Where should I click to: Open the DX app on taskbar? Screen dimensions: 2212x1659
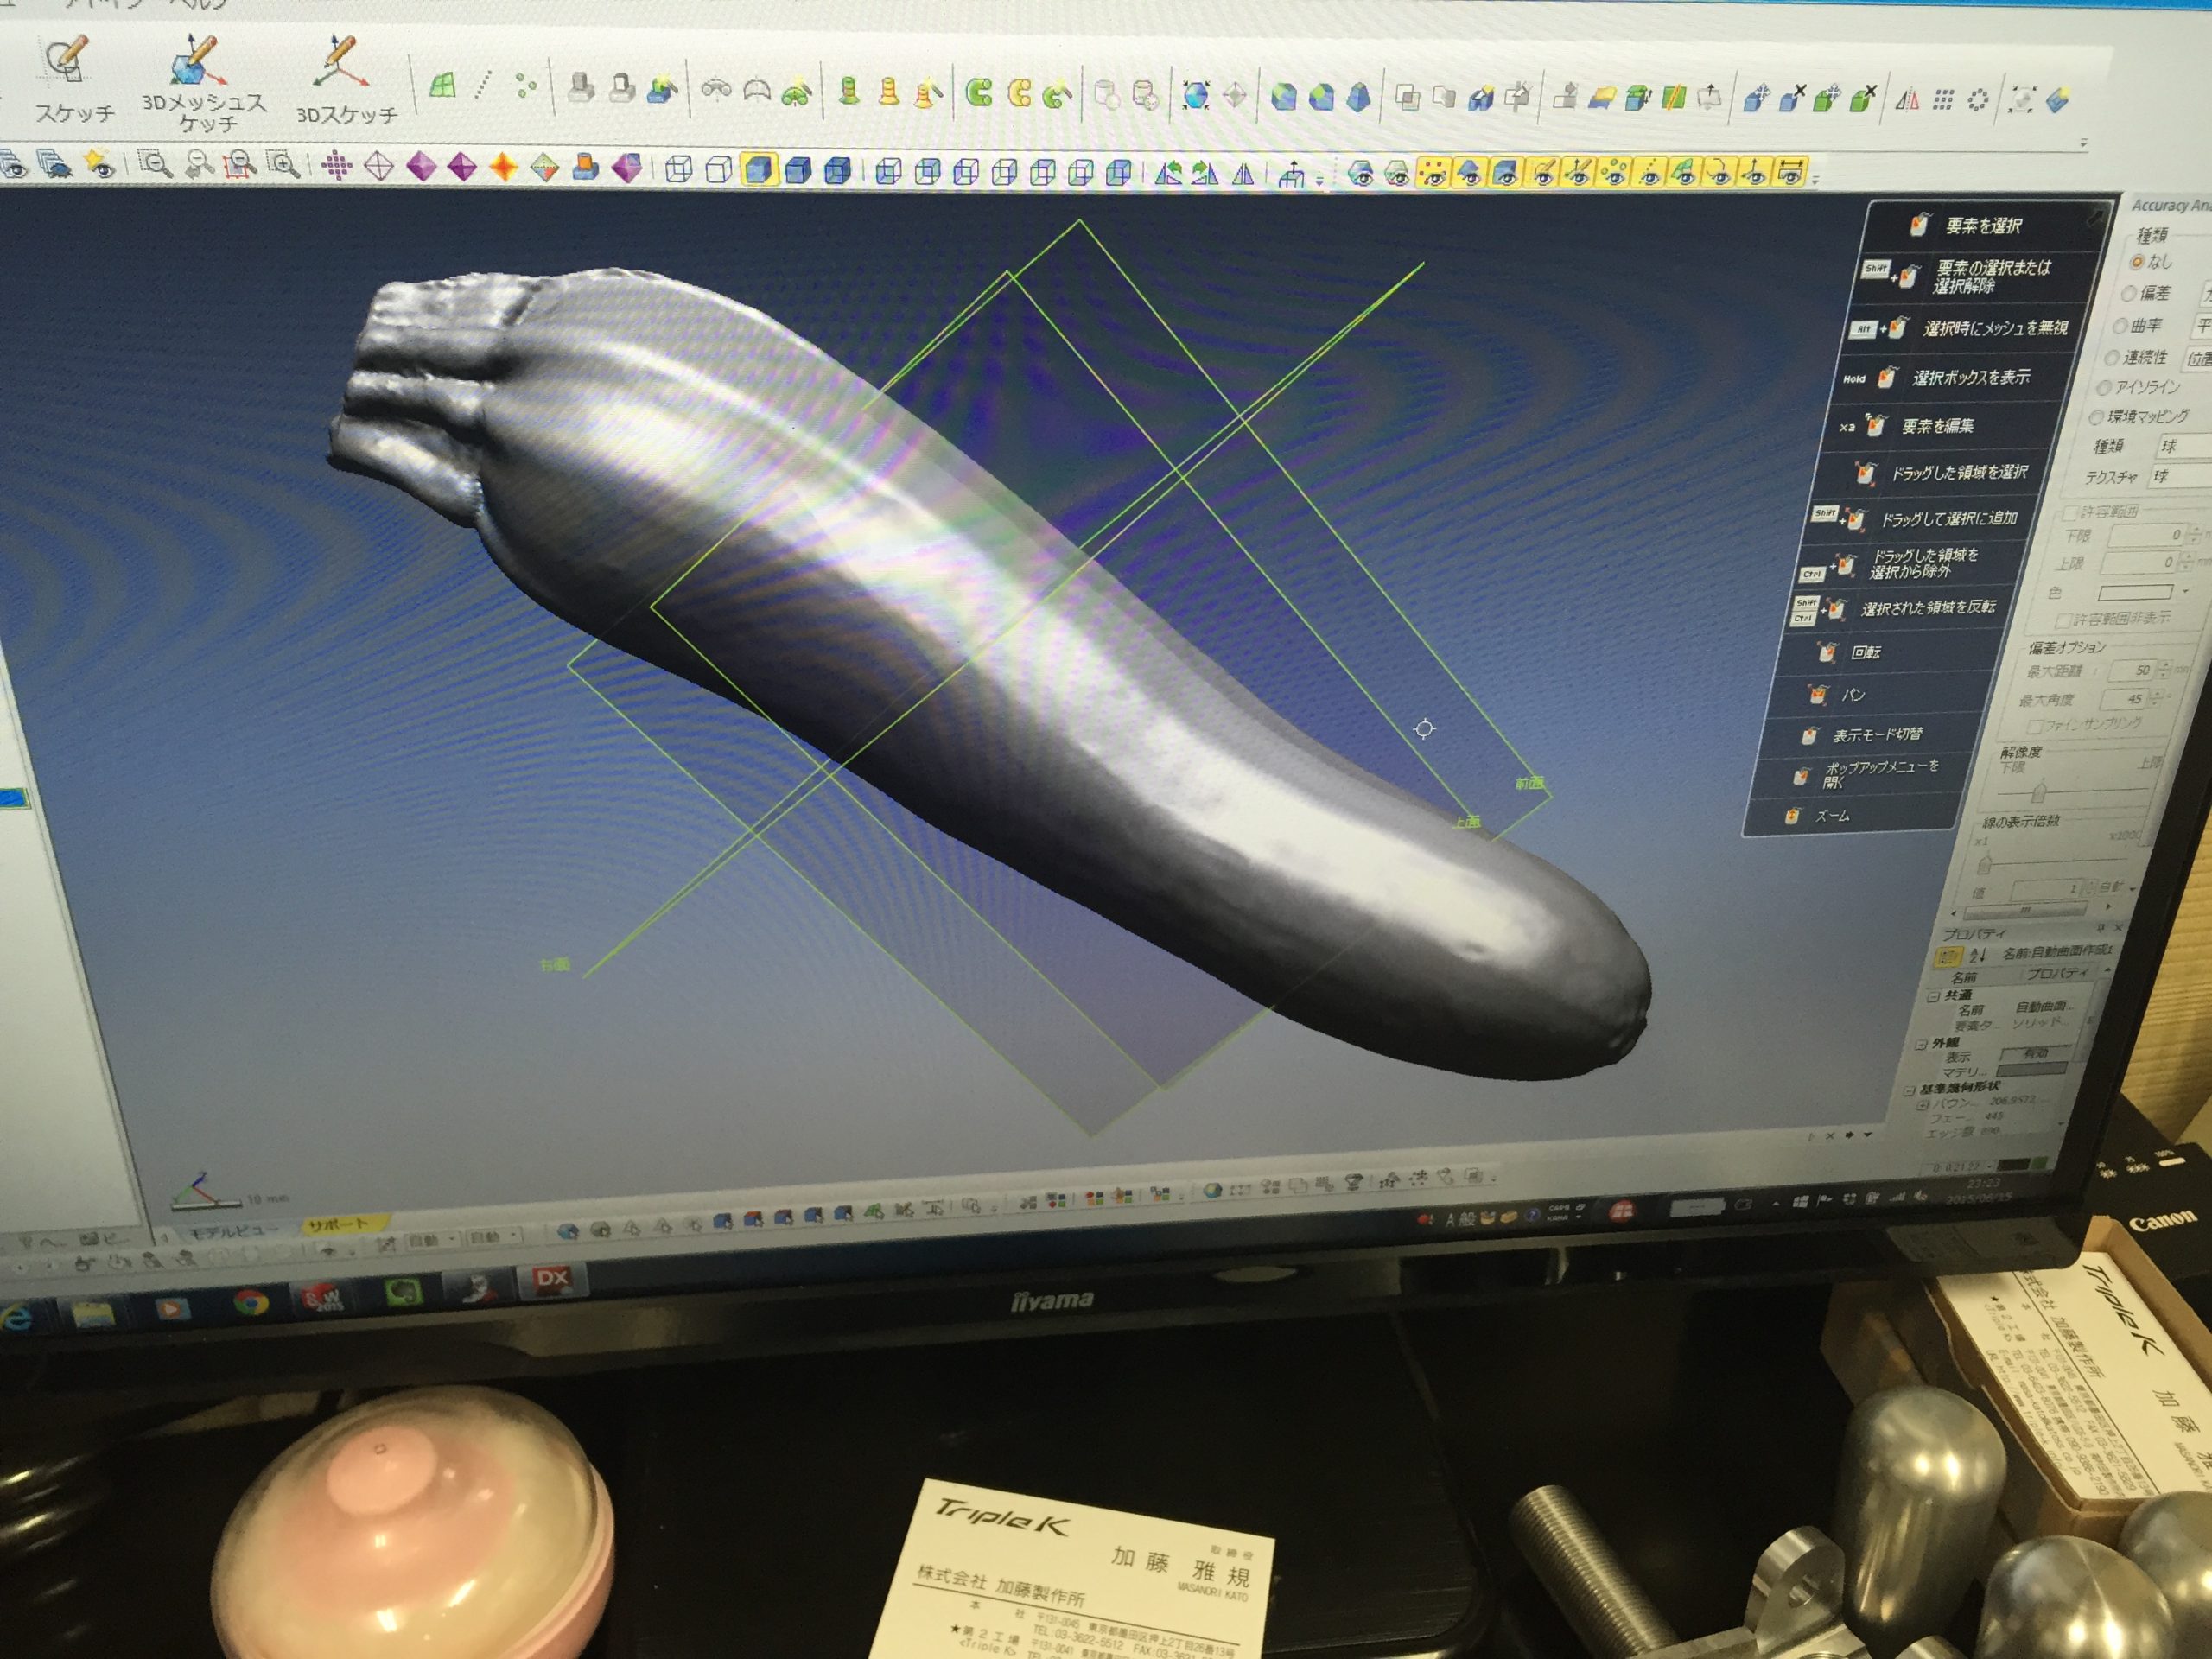point(551,1280)
